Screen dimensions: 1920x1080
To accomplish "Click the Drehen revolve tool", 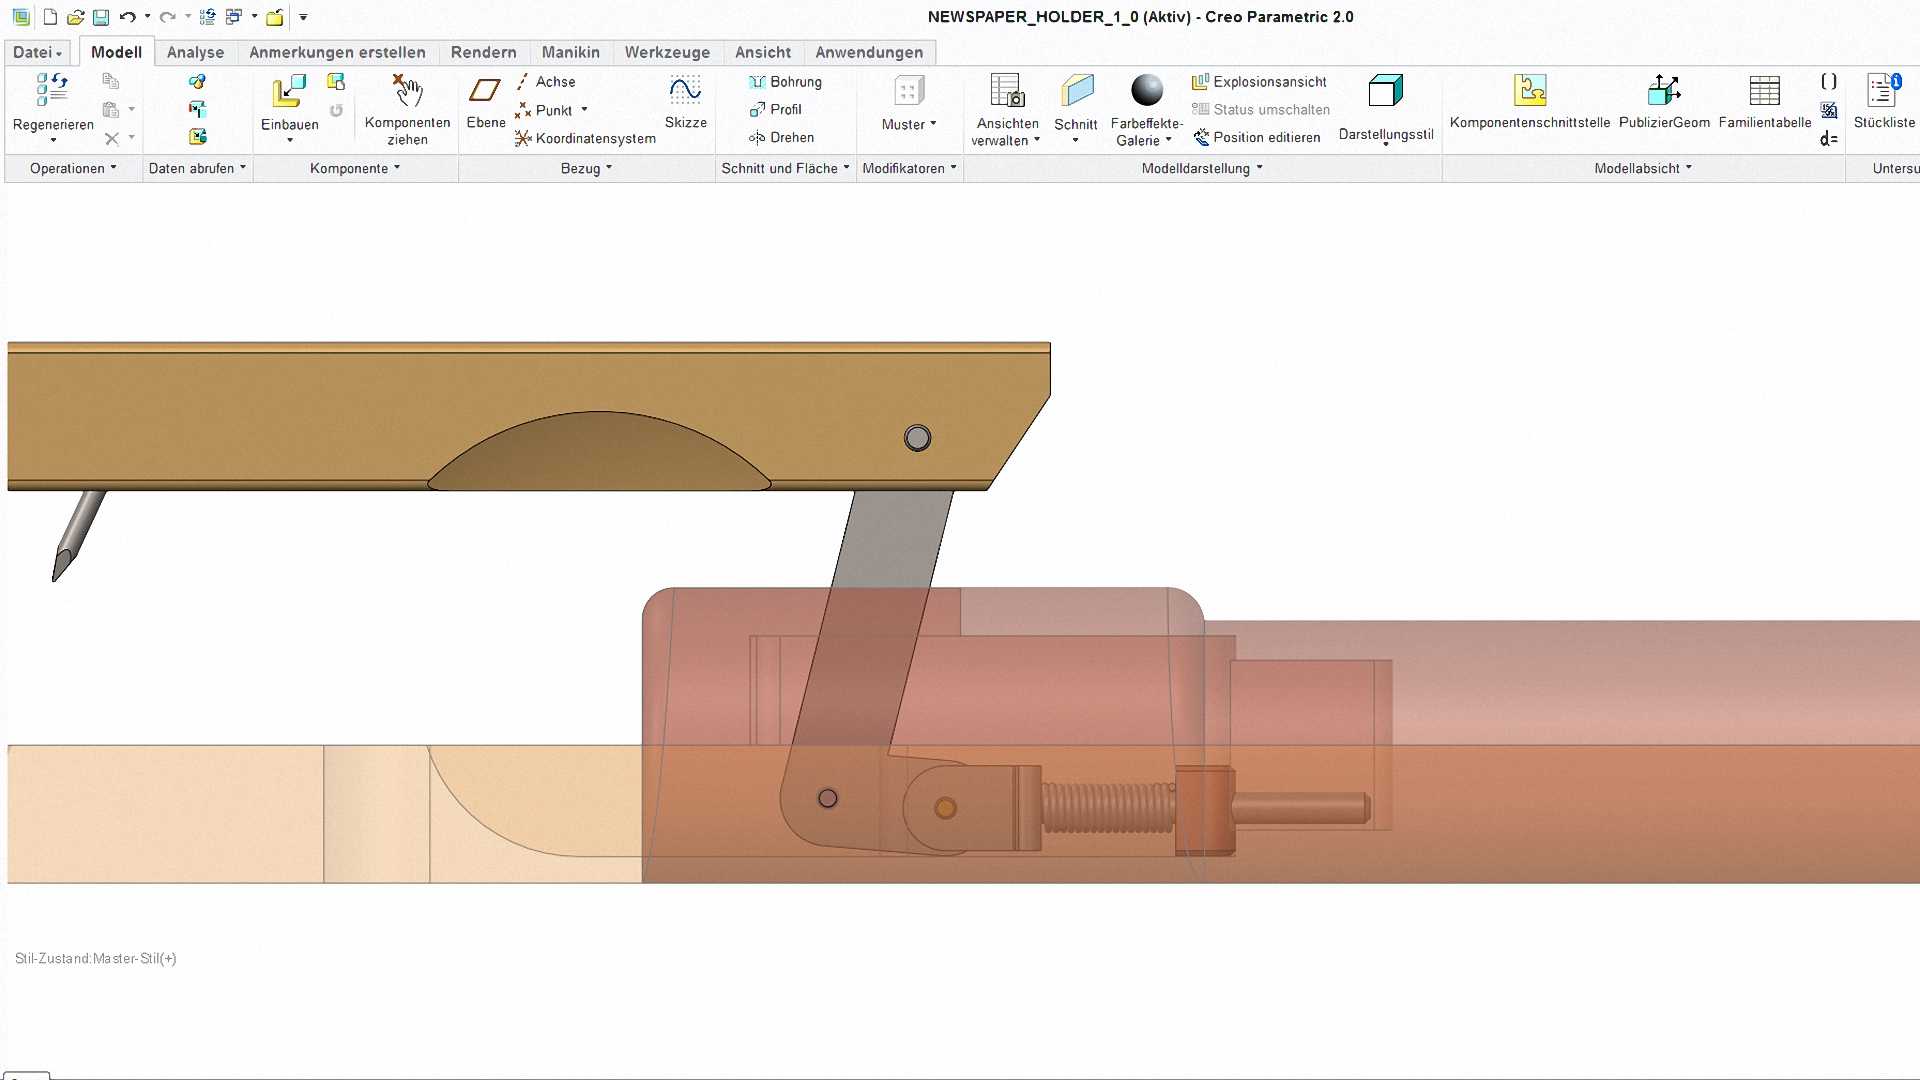I will (781, 138).
